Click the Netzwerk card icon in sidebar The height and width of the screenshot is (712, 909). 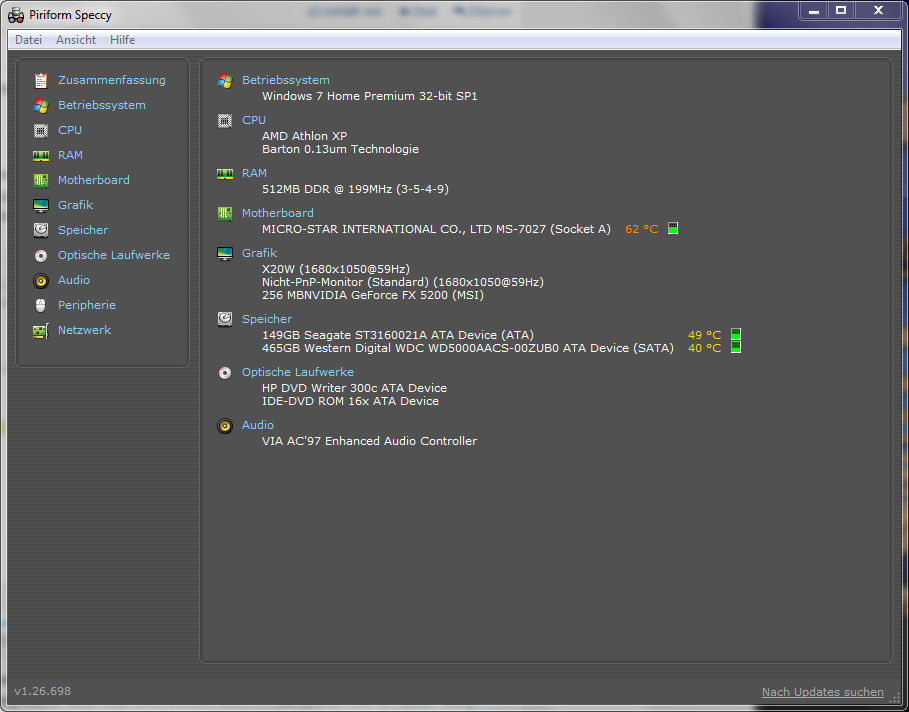pos(41,330)
